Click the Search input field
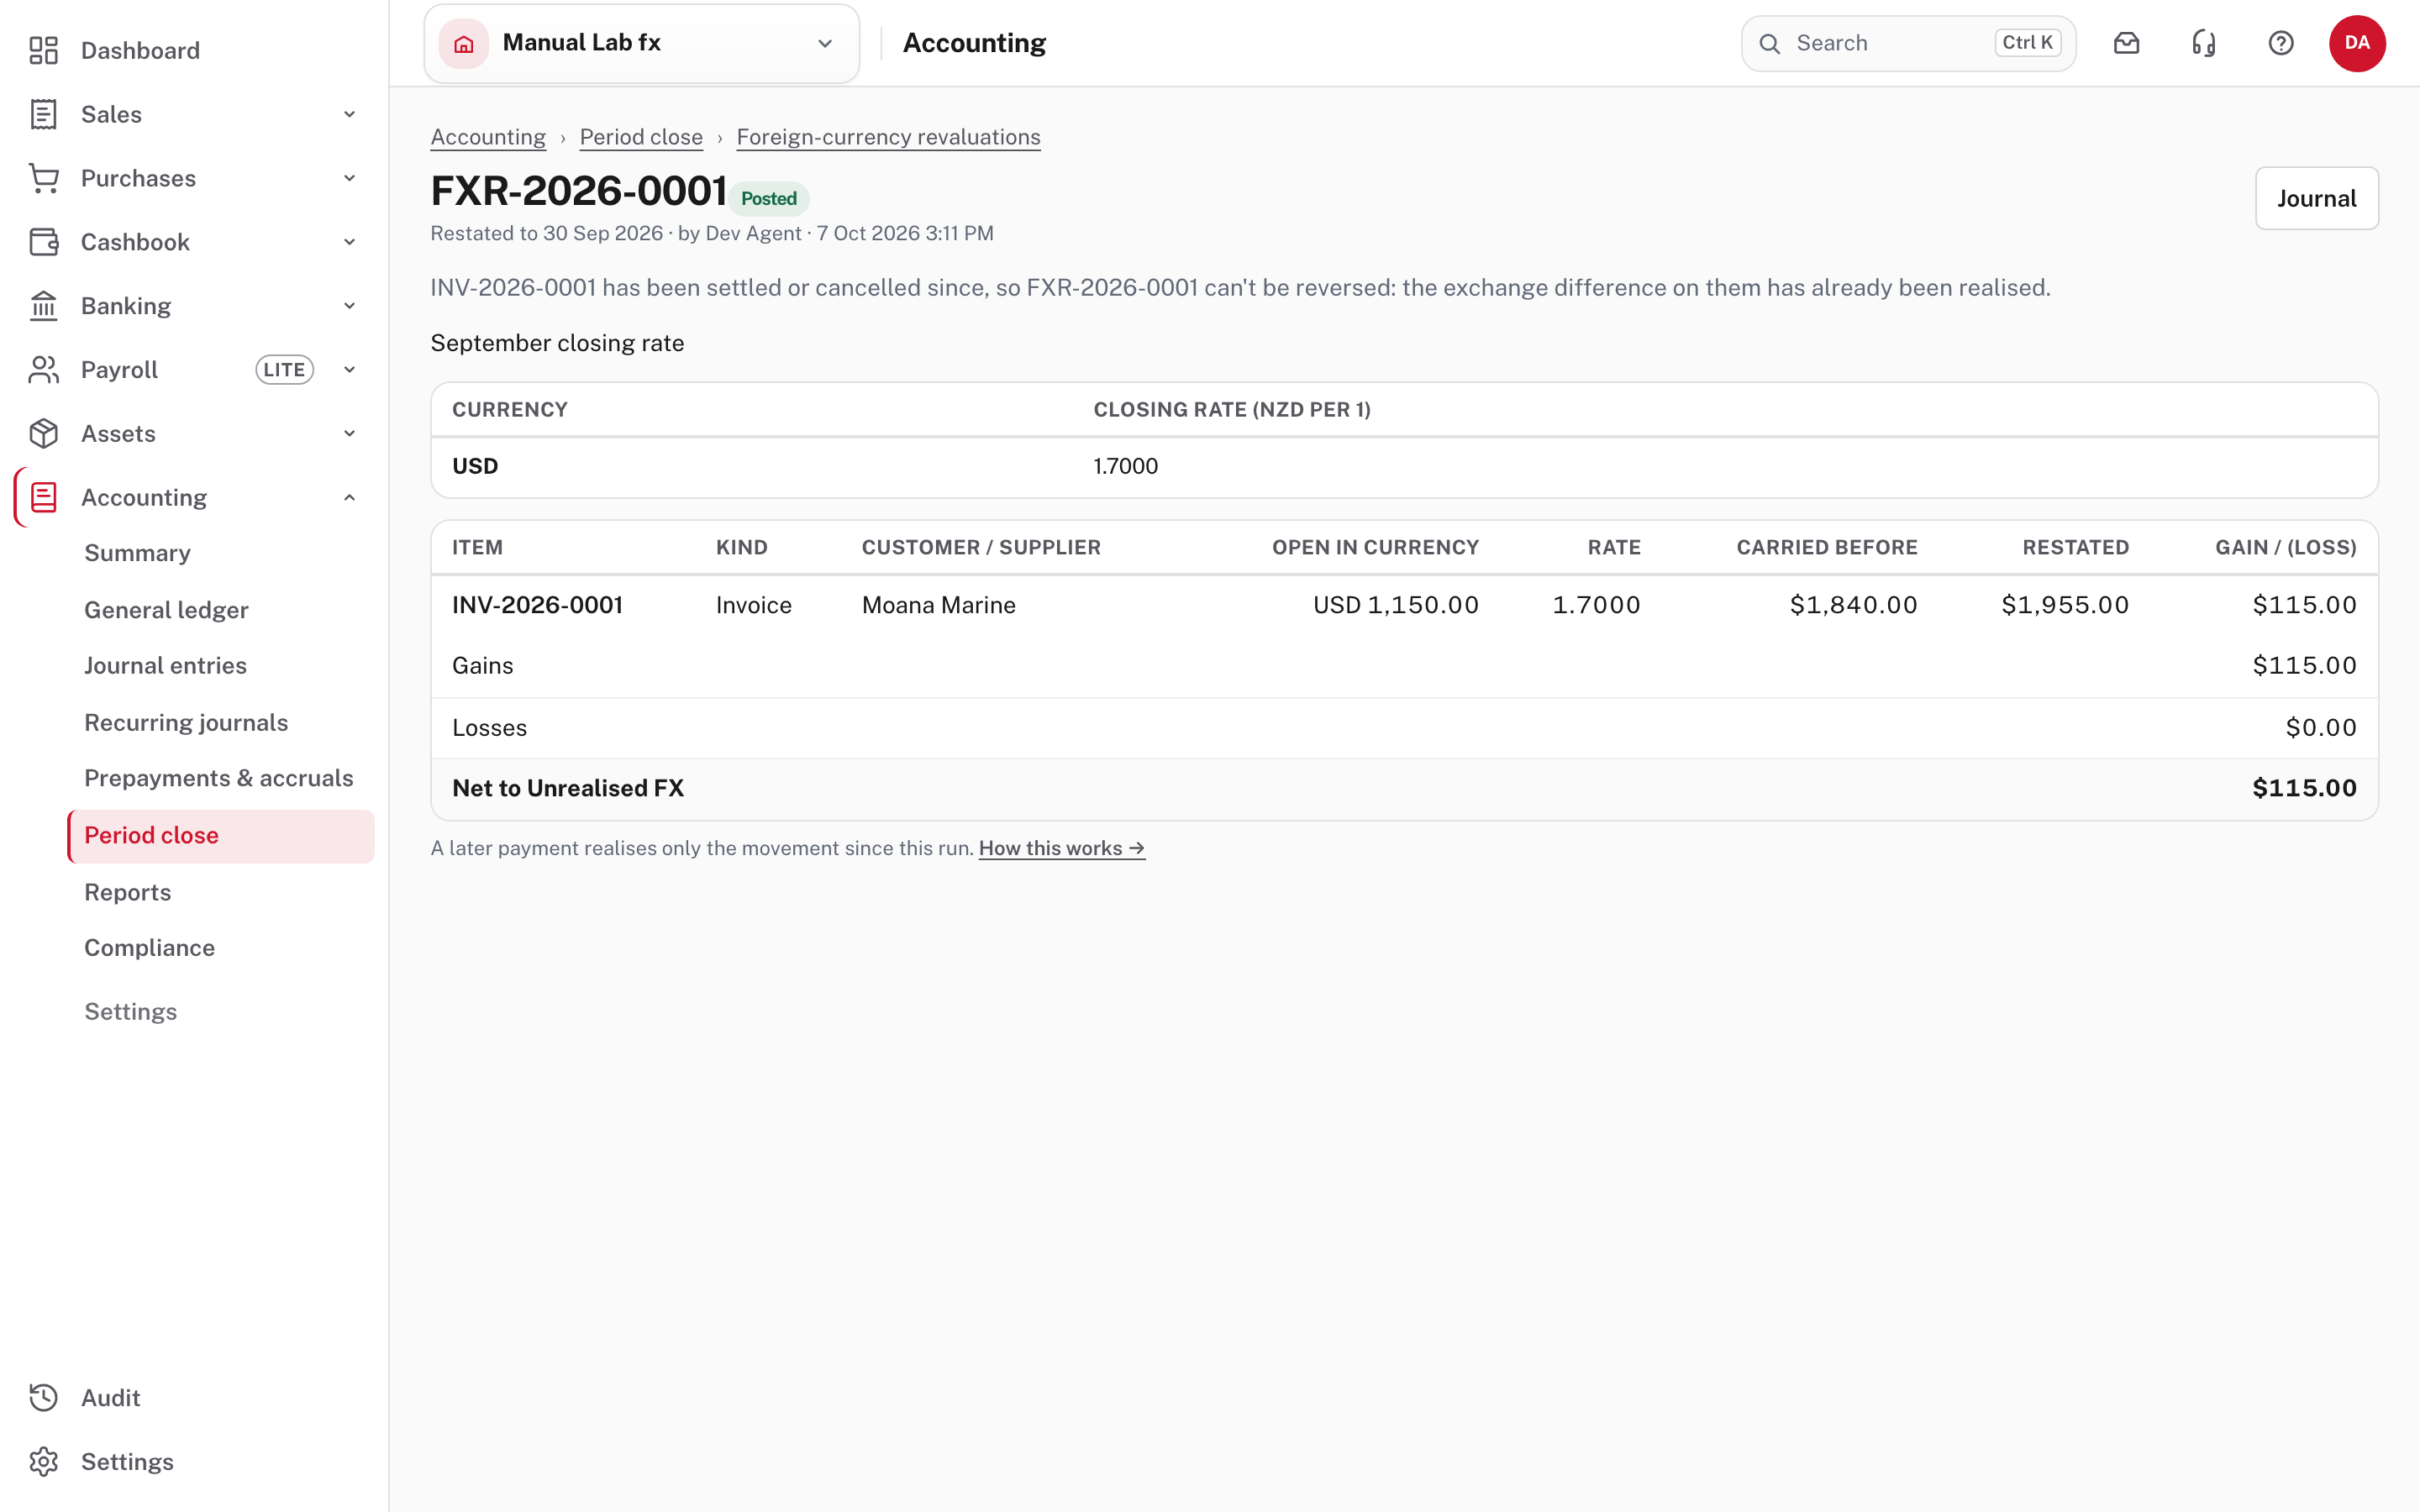Screen dimensions: 2420x1512 (x=1908, y=43)
